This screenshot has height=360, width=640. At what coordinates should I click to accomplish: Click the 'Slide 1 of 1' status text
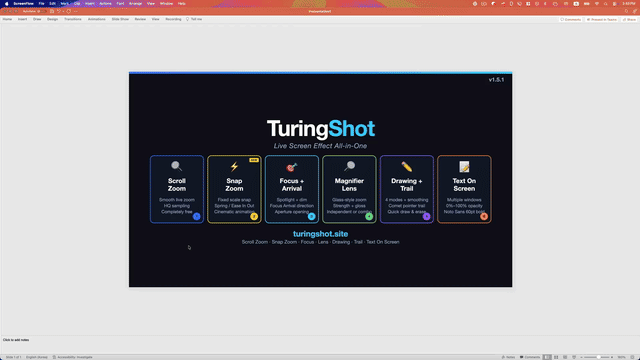pyautogui.click(x=13, y=357)
